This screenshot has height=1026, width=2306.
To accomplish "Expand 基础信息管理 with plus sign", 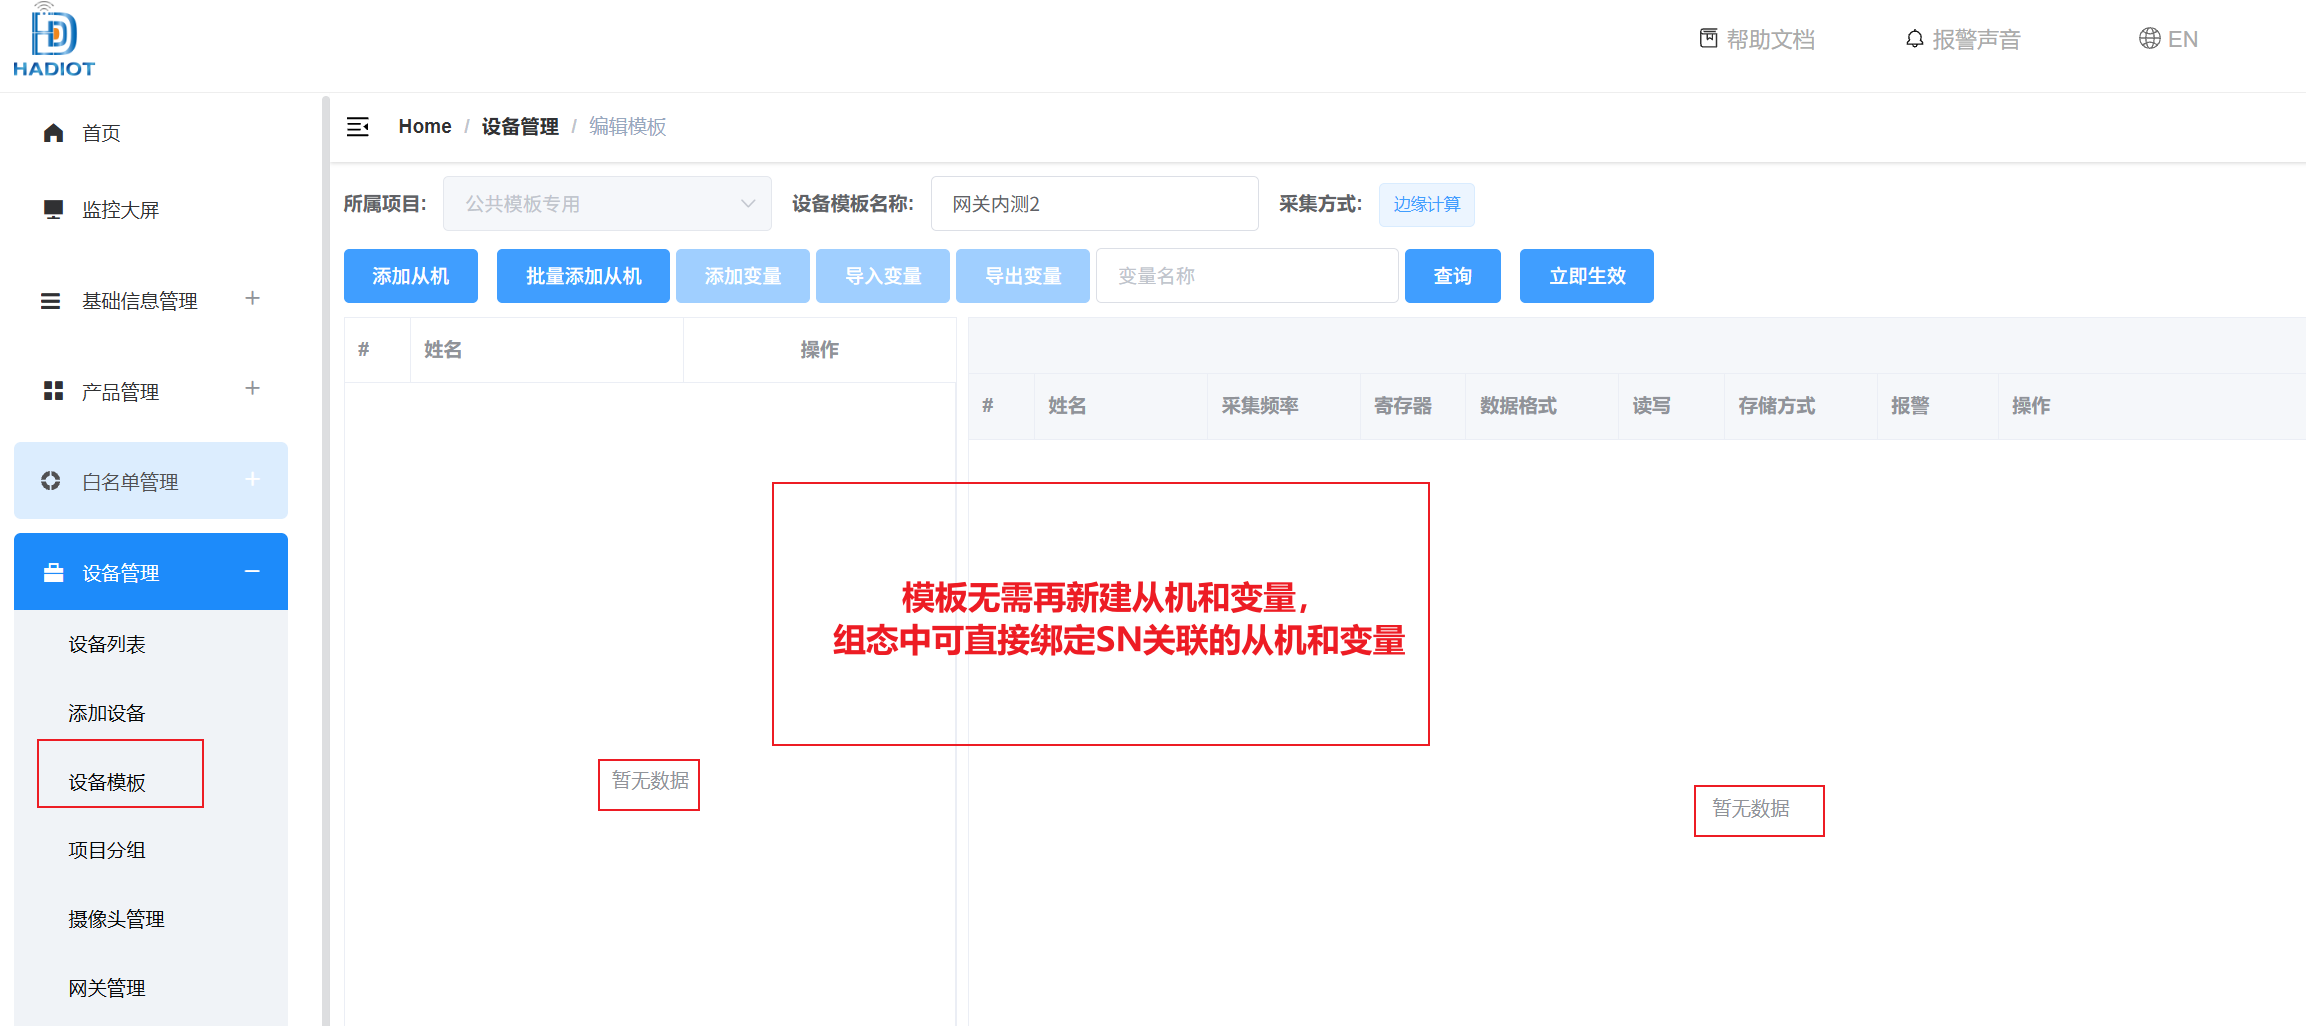I will click(252, 298).
